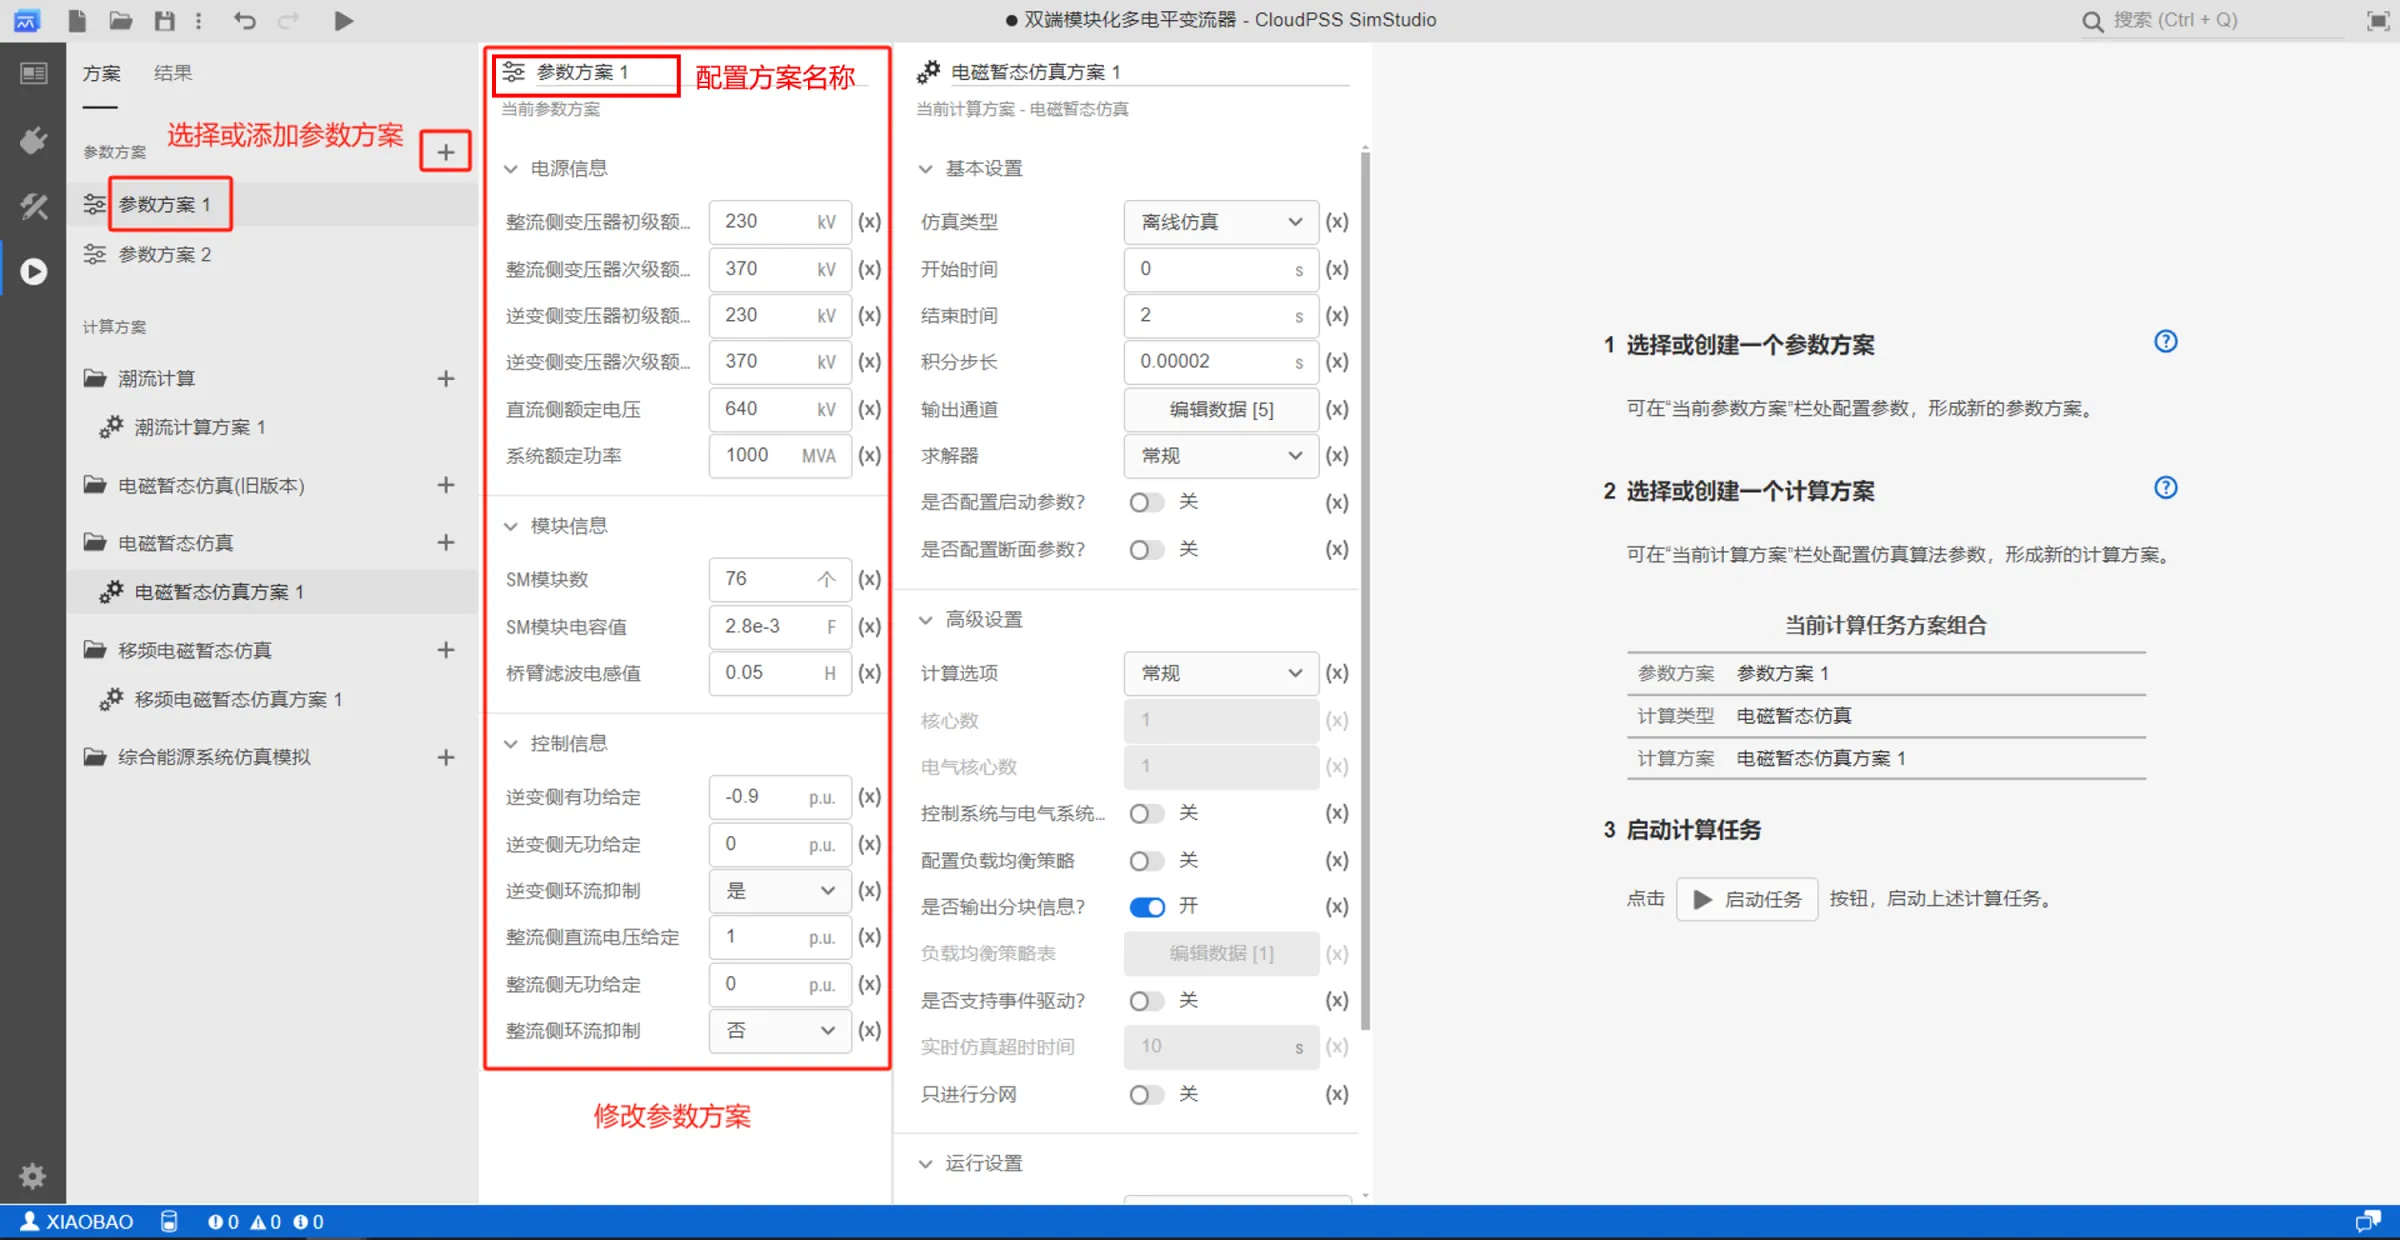2400x1240 pixels.
Task: Toggle fullscreen mode icon at top right
Action: [x=2378, y=21]
